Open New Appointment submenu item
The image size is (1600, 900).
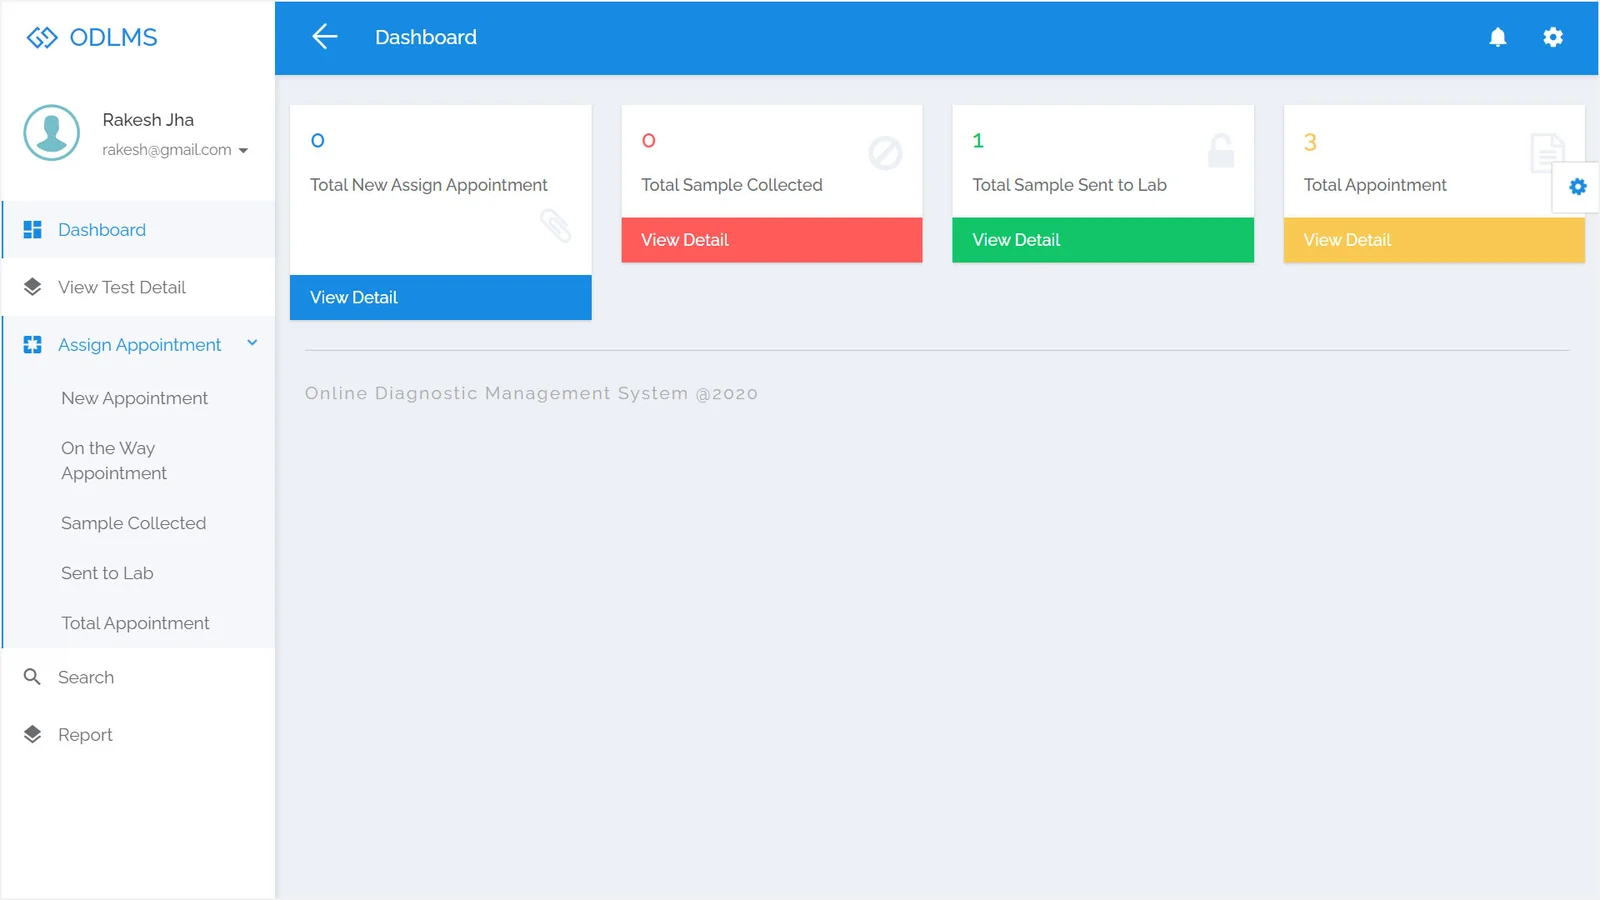[134, 398]
